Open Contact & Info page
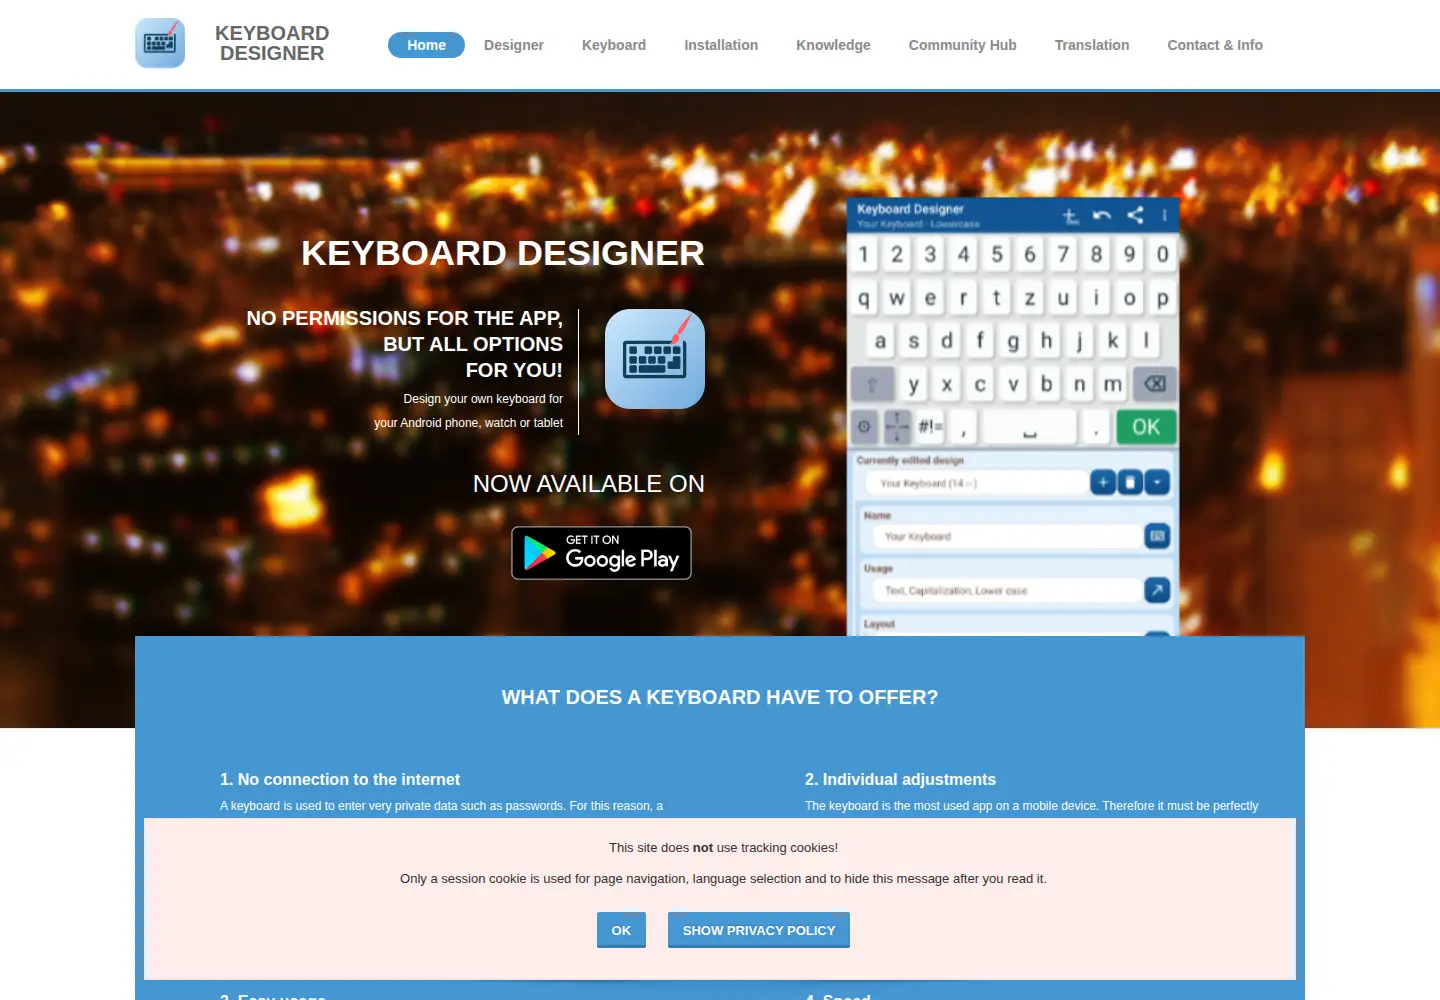The height and width of the screenshot is (1000, 1440). [1215, 45]
